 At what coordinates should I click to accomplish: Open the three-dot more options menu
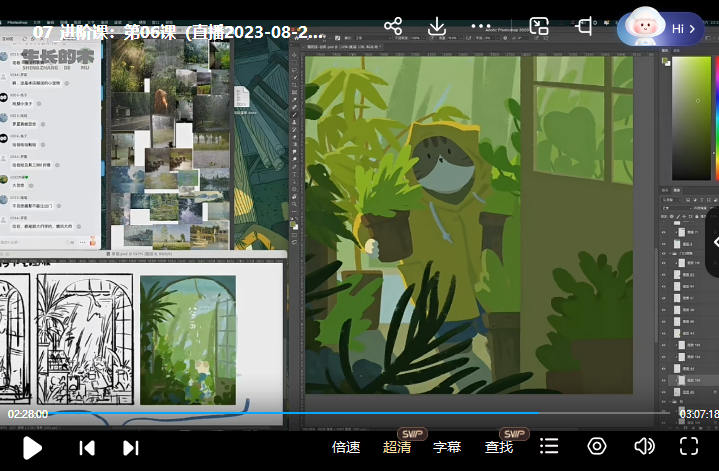tap(481, 27)
